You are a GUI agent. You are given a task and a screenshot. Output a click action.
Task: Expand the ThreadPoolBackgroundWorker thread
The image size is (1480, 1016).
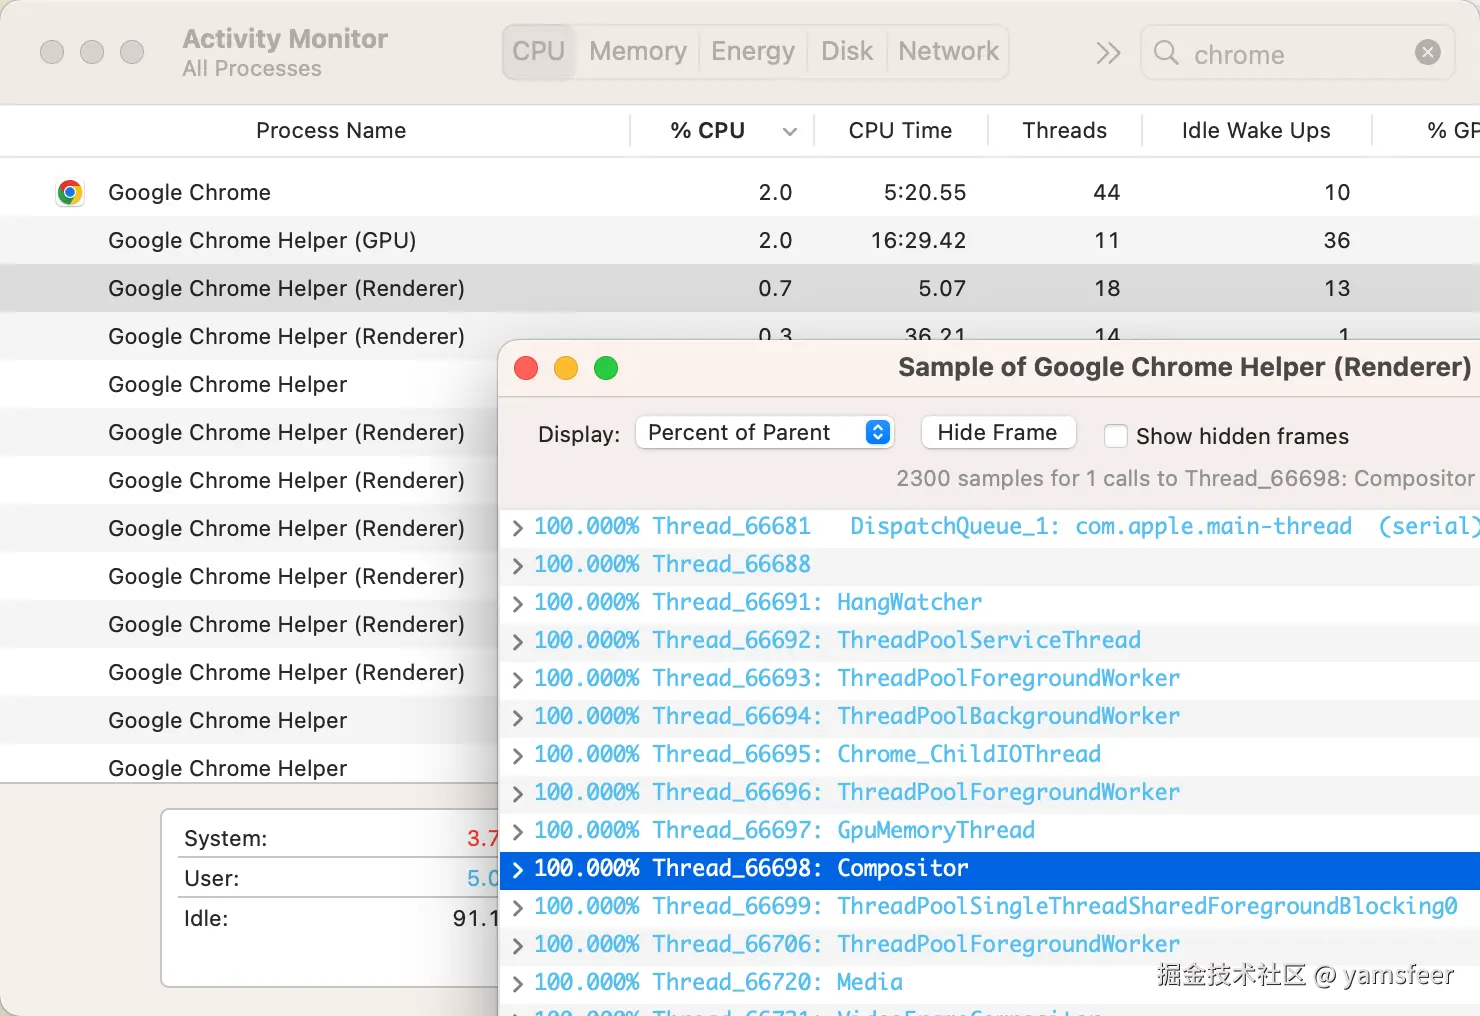coord(517,717)
